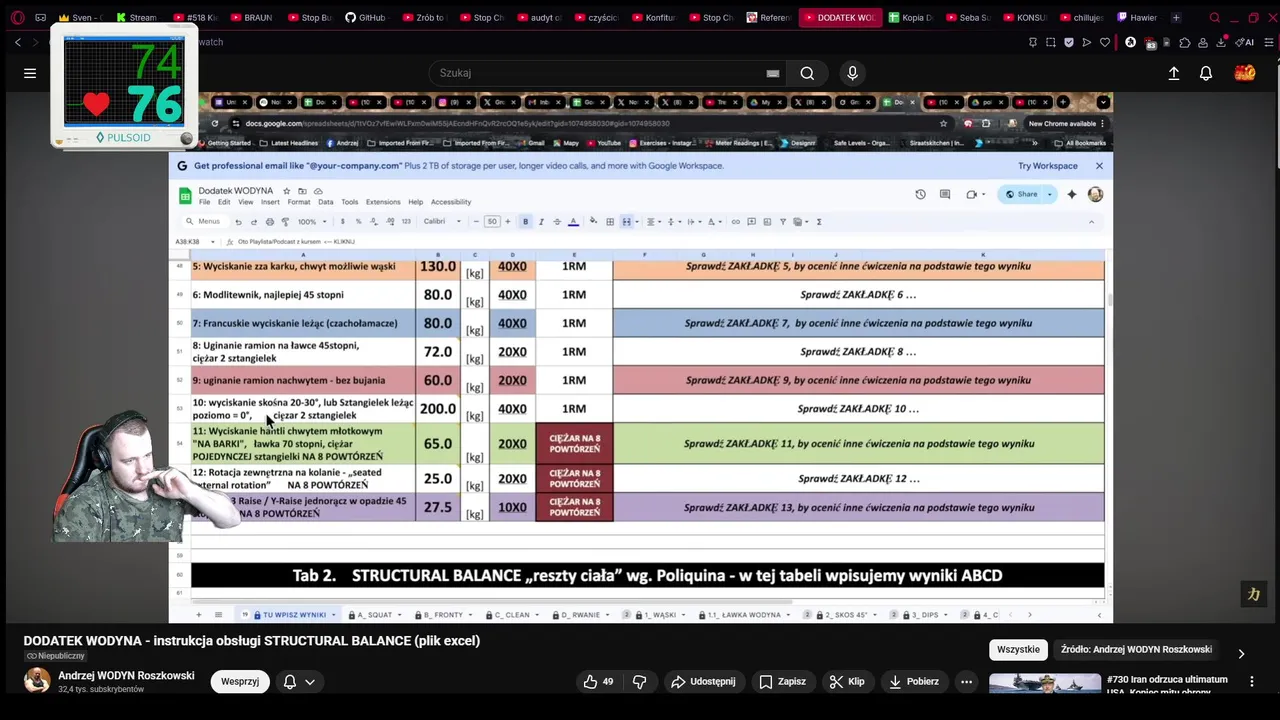Show next filter chips with arrow
This screenshot has height=720, width=1280.
[x=1241, y=653]
